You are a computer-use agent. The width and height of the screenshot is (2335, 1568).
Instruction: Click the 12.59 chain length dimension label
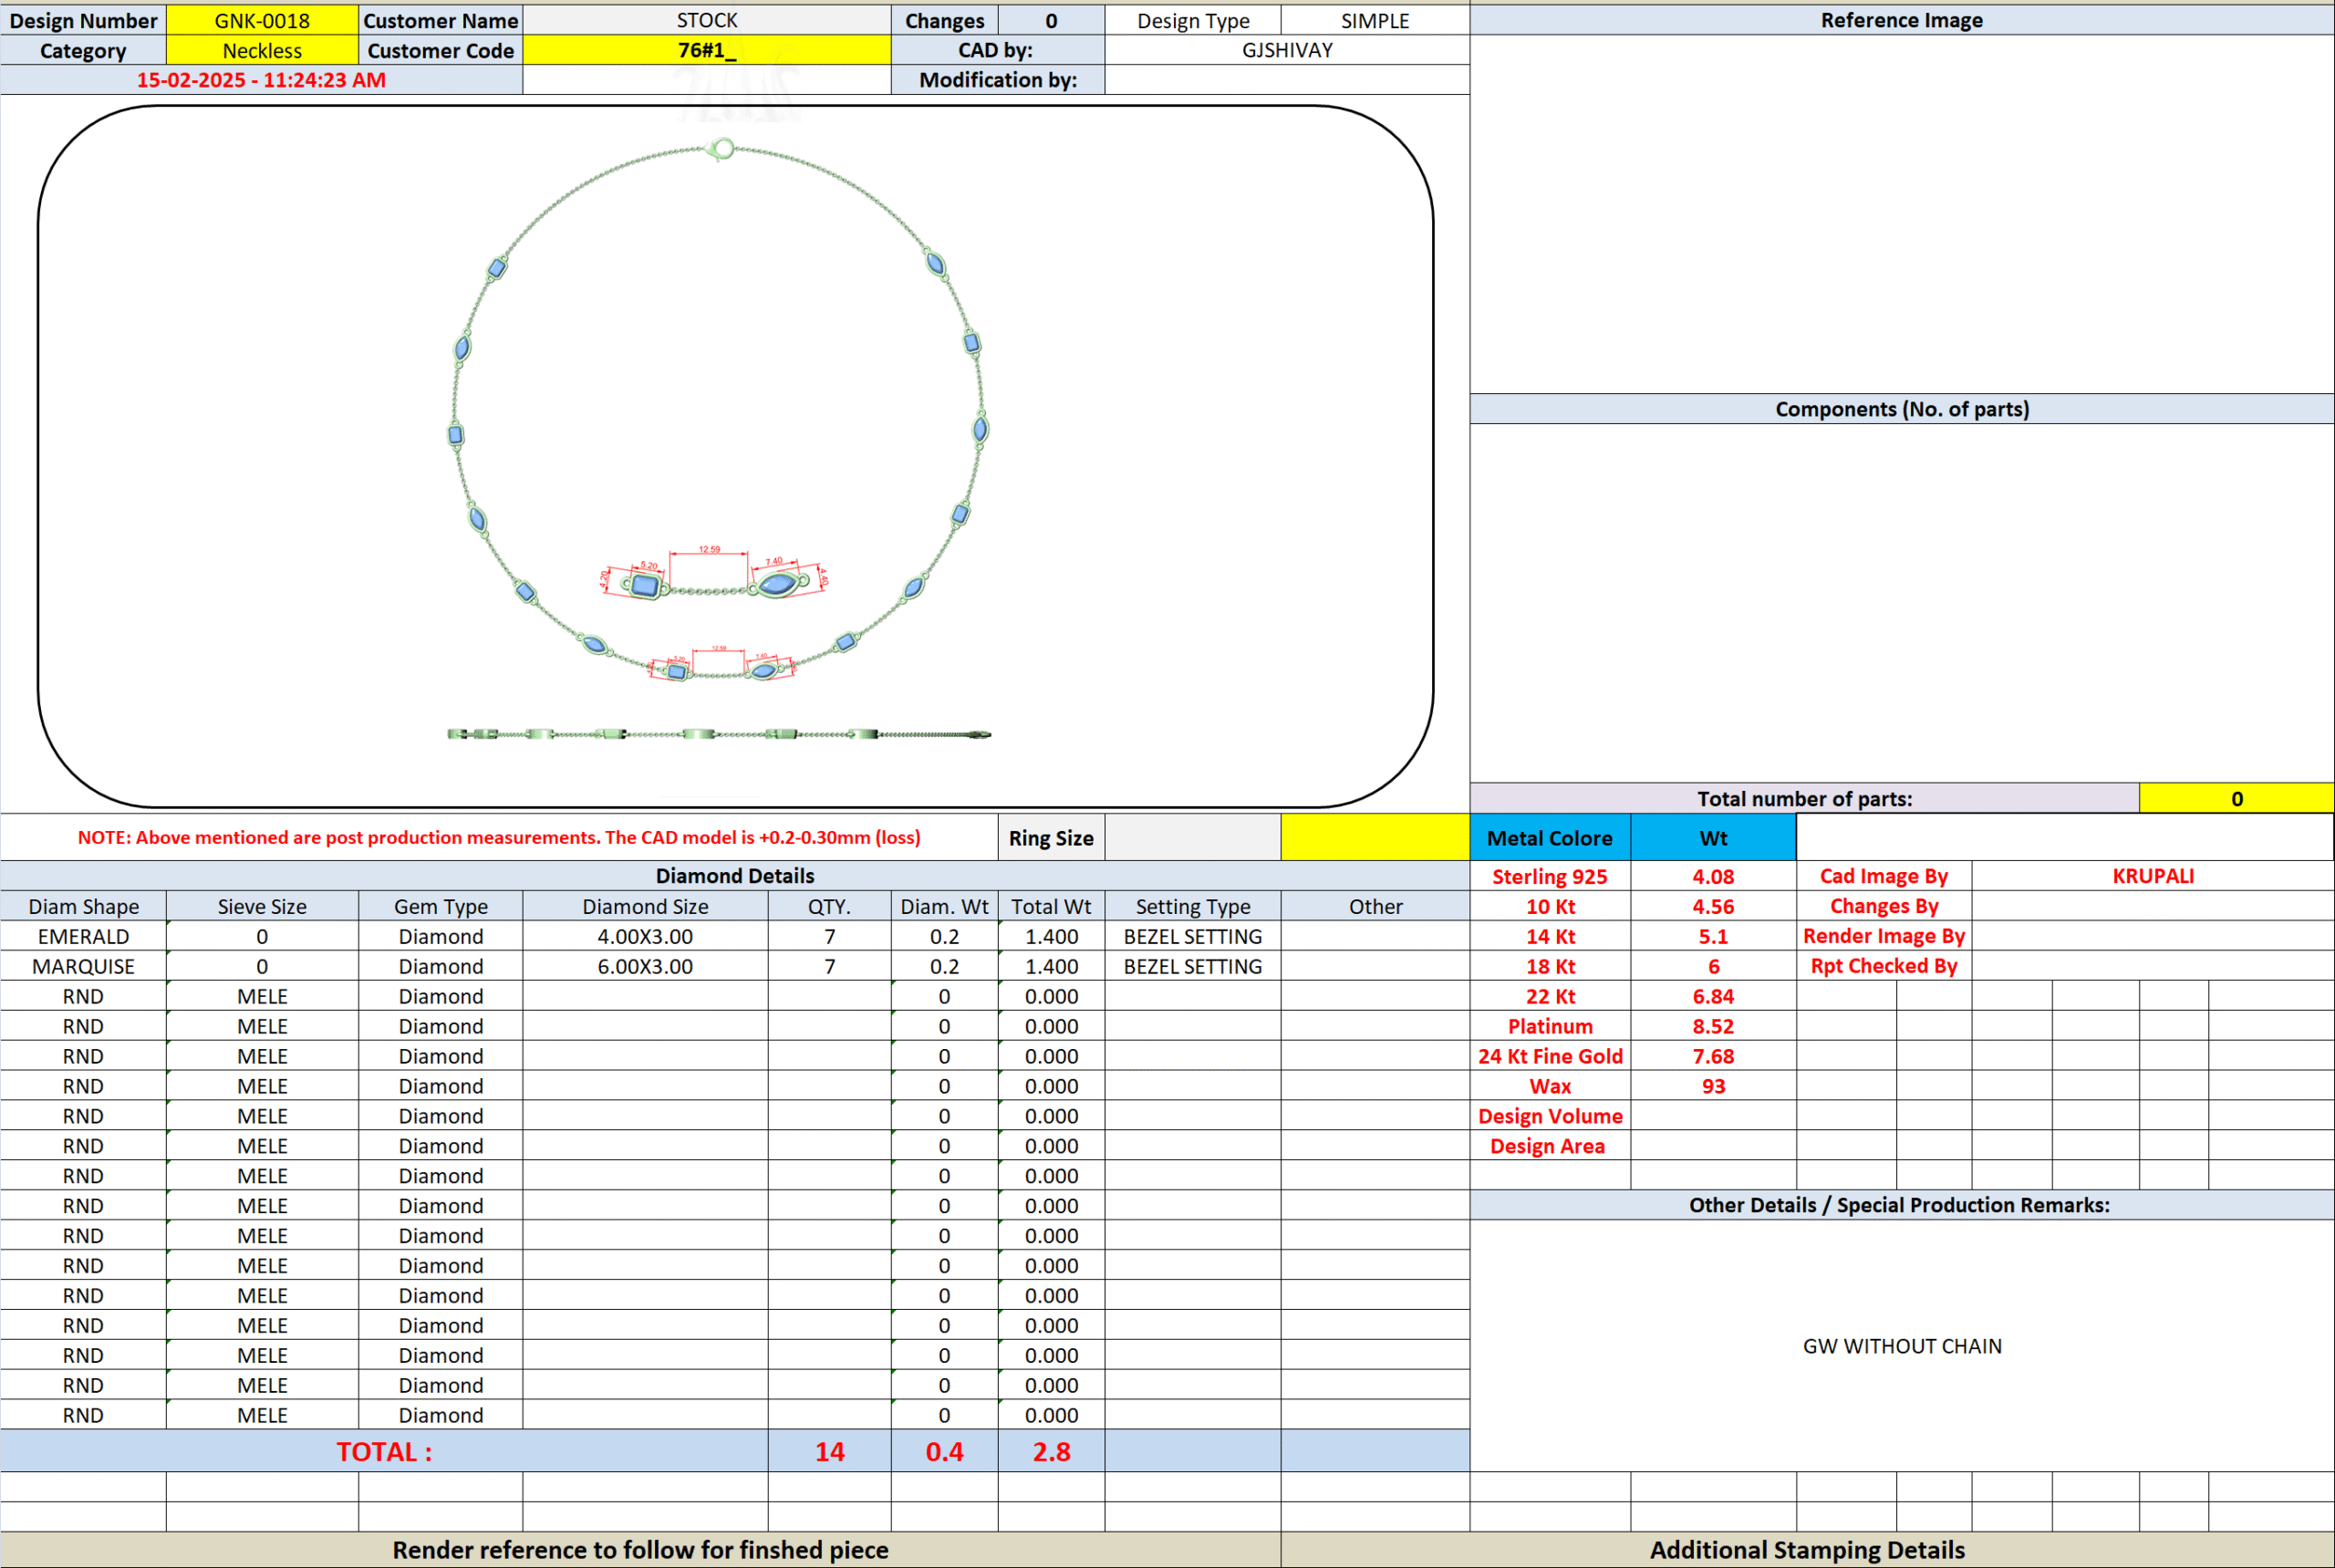[x=709, y=549]
